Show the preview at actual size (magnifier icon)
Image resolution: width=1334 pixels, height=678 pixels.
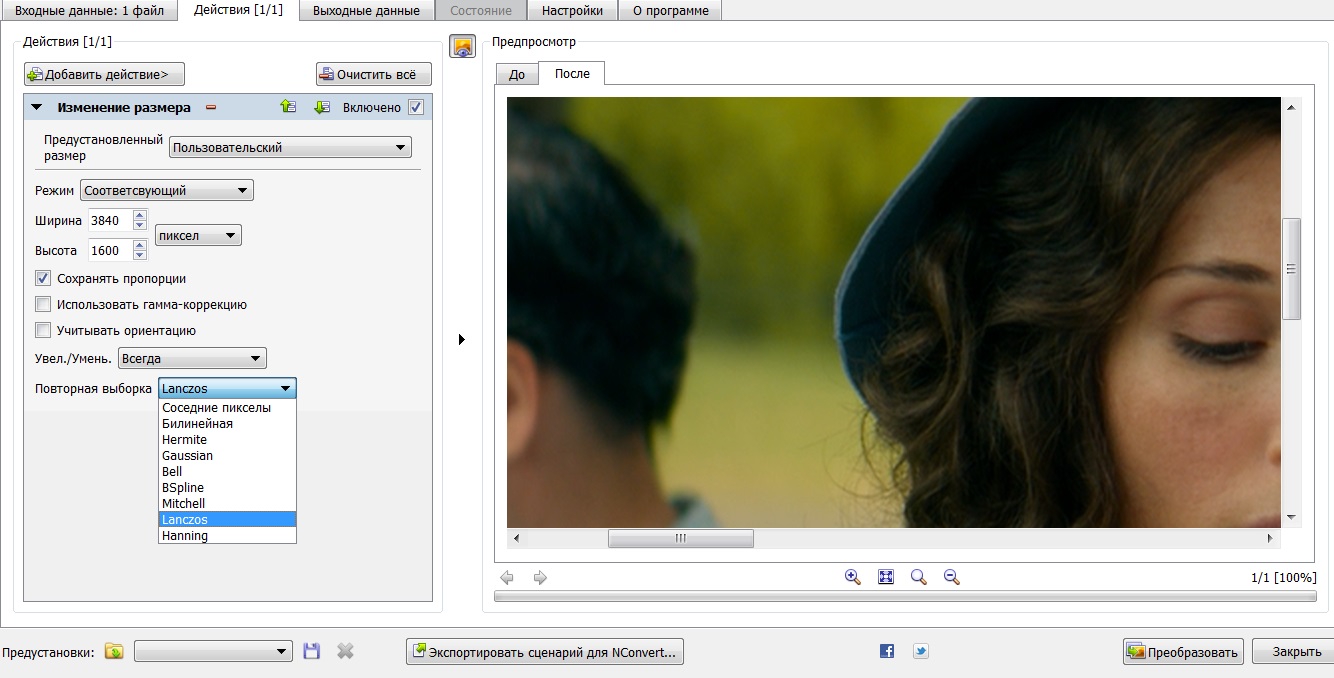[x=918, y=577]
